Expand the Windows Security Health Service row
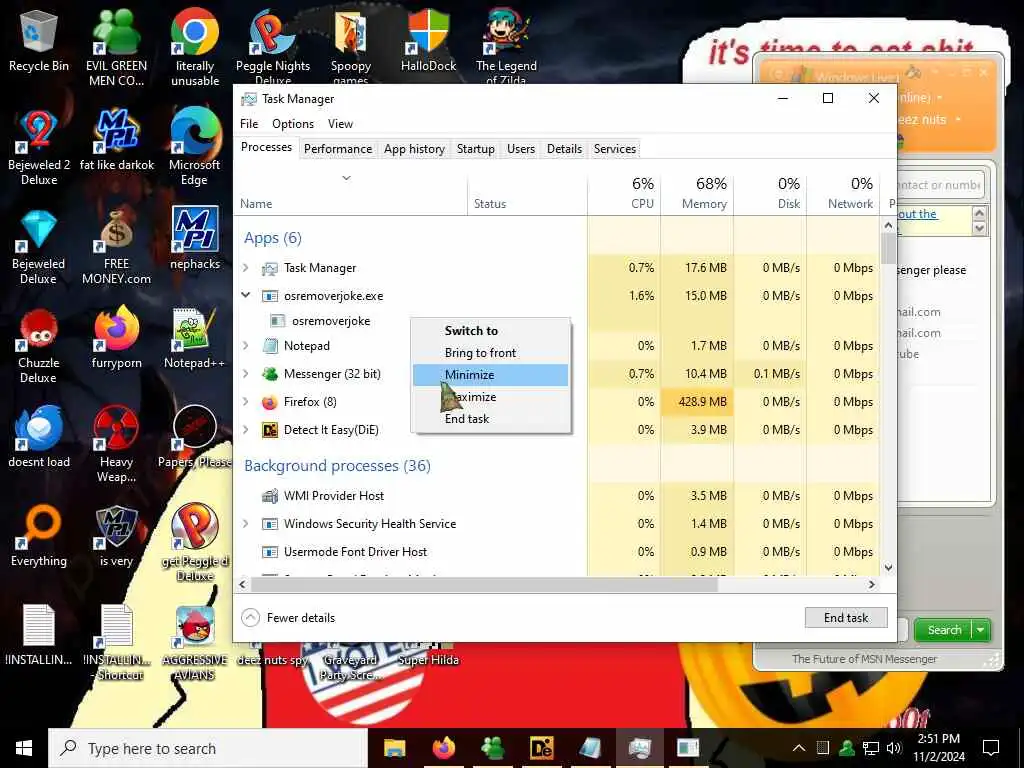1024x768 pixels. [246, 524]
